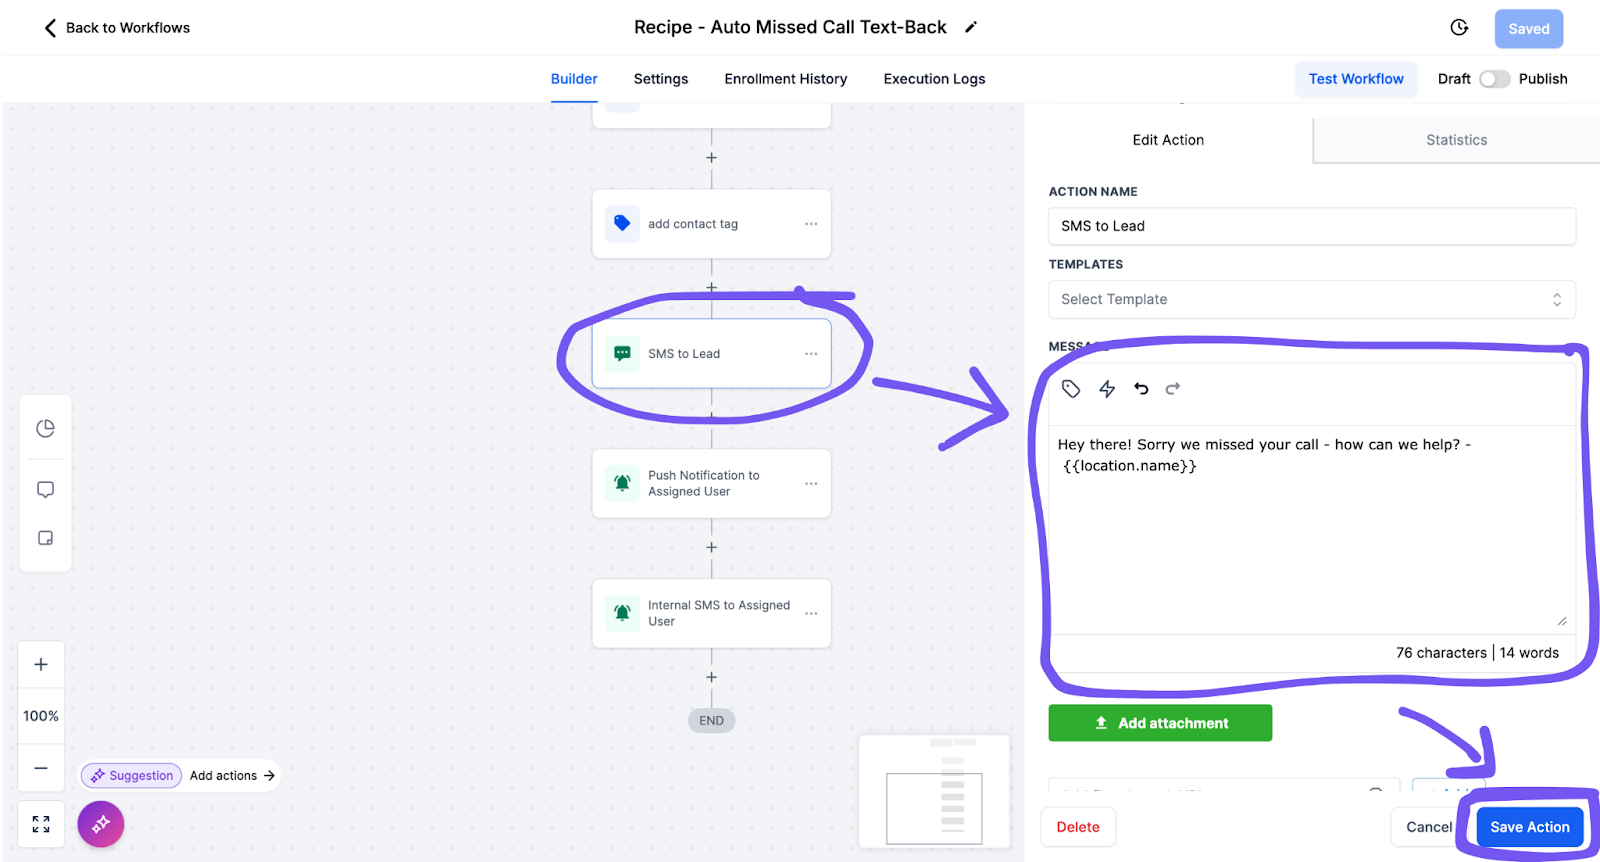
Task: Fit canvas to screen icon
Action: [x=41, y=824]
